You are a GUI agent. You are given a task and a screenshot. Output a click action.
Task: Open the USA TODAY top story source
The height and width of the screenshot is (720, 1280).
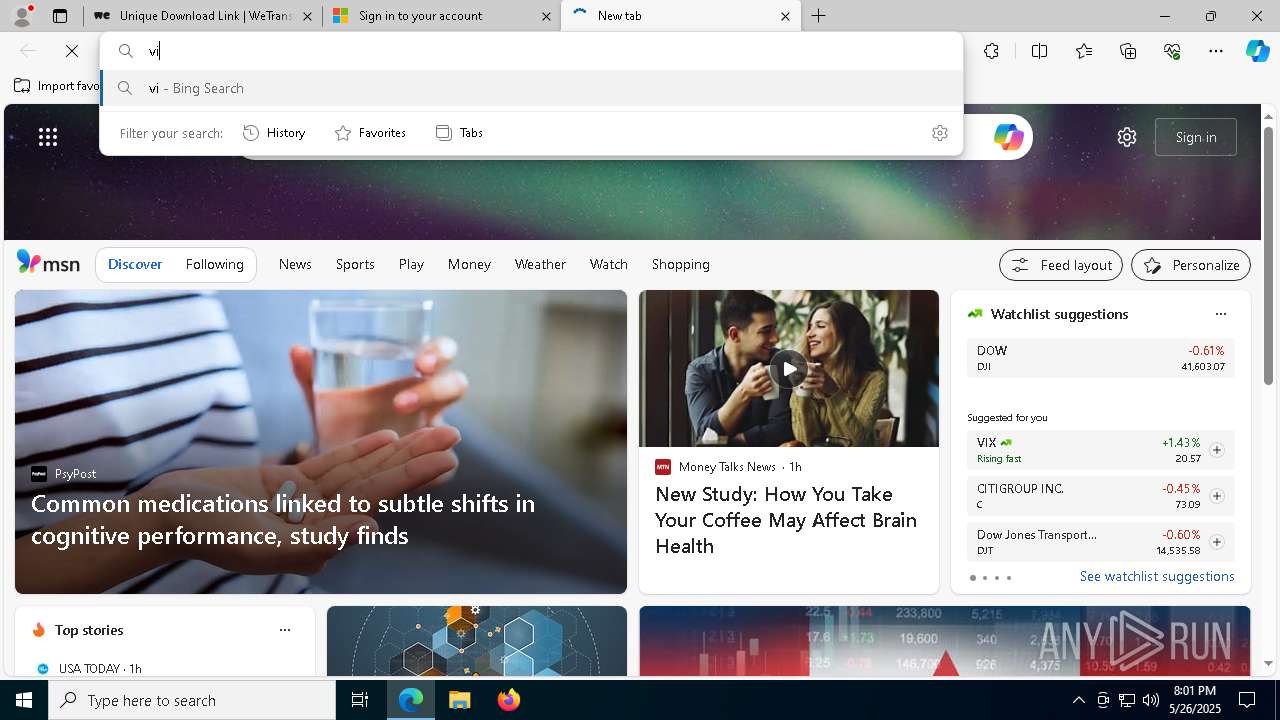[88, 668]
